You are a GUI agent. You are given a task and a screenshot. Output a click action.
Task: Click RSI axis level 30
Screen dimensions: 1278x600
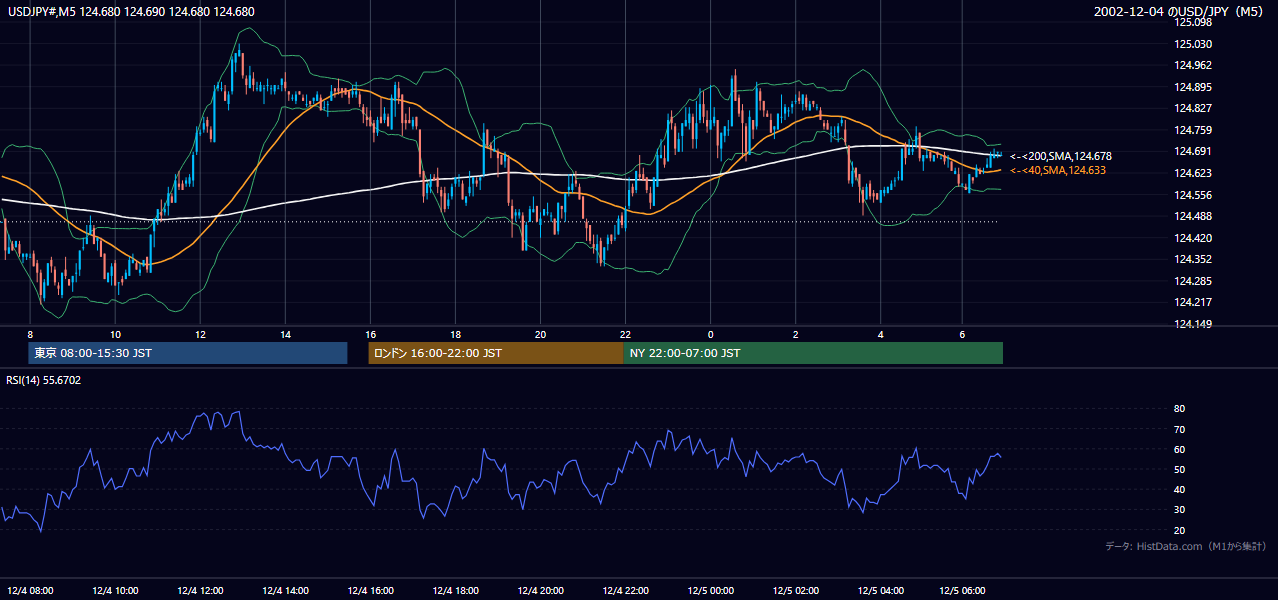click(x=1179, y=510)
